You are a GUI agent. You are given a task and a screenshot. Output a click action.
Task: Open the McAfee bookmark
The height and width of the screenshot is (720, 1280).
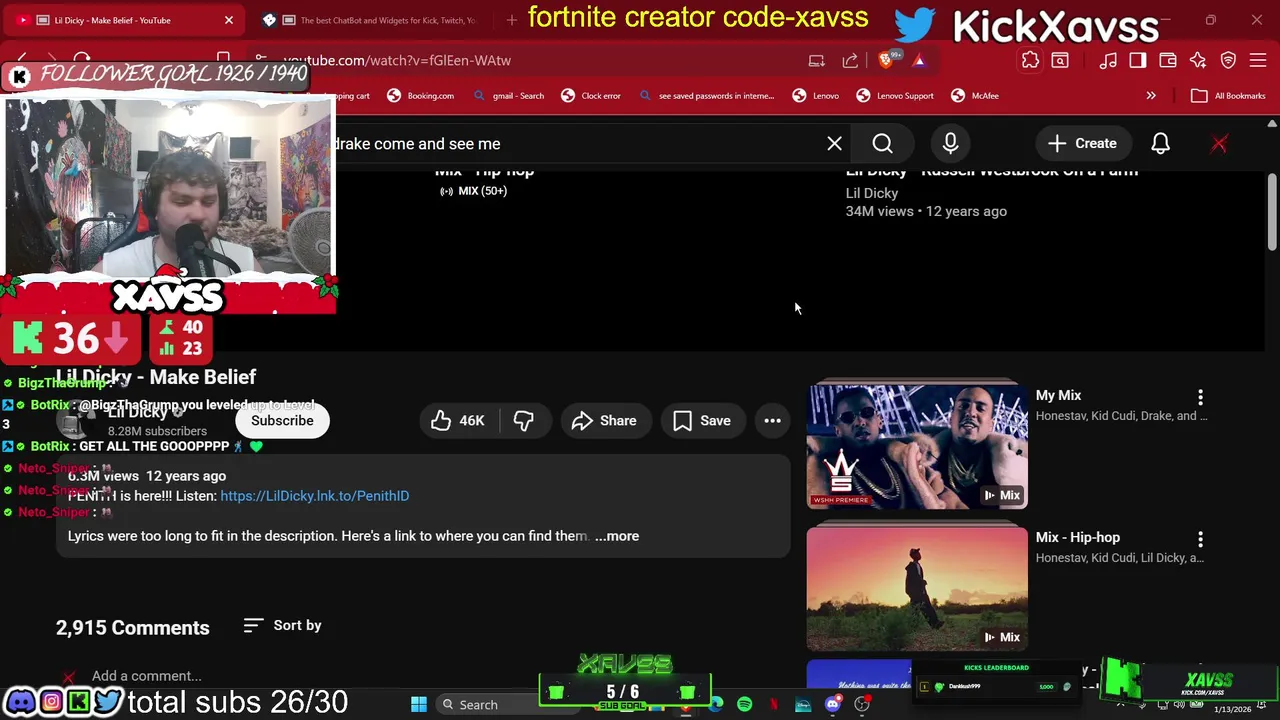(x=975, y=96)
